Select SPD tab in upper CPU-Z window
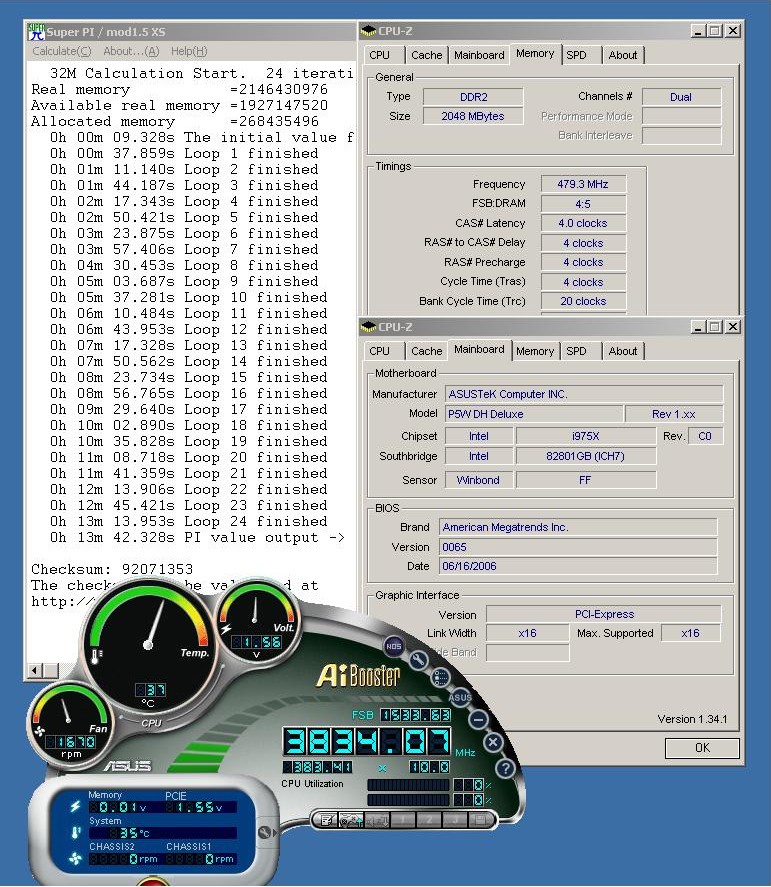 click(579, 55)
